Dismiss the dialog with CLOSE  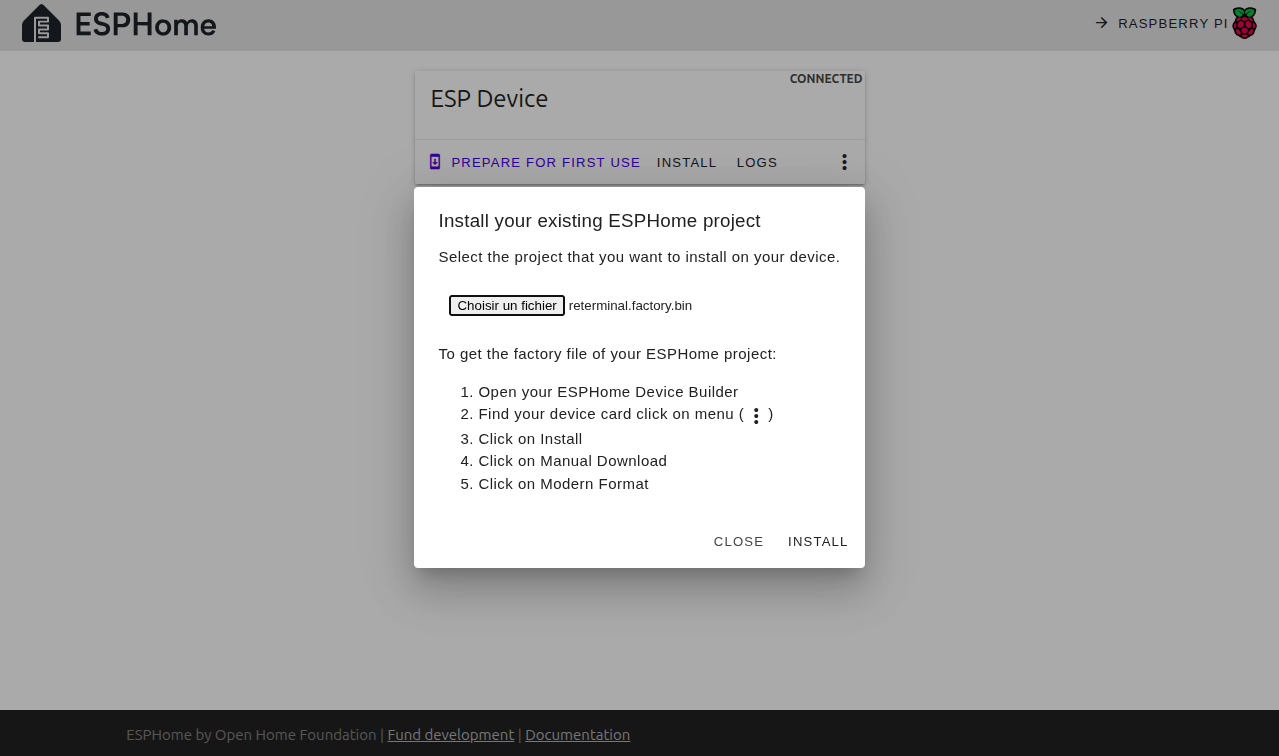[x=738, y=541]
